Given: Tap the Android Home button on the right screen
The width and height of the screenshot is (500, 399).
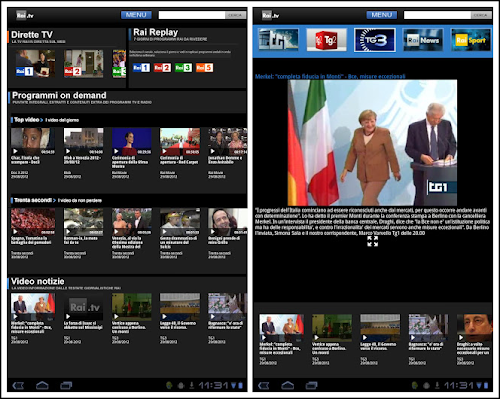Looking at the screenshot, I should pos(287,386).
